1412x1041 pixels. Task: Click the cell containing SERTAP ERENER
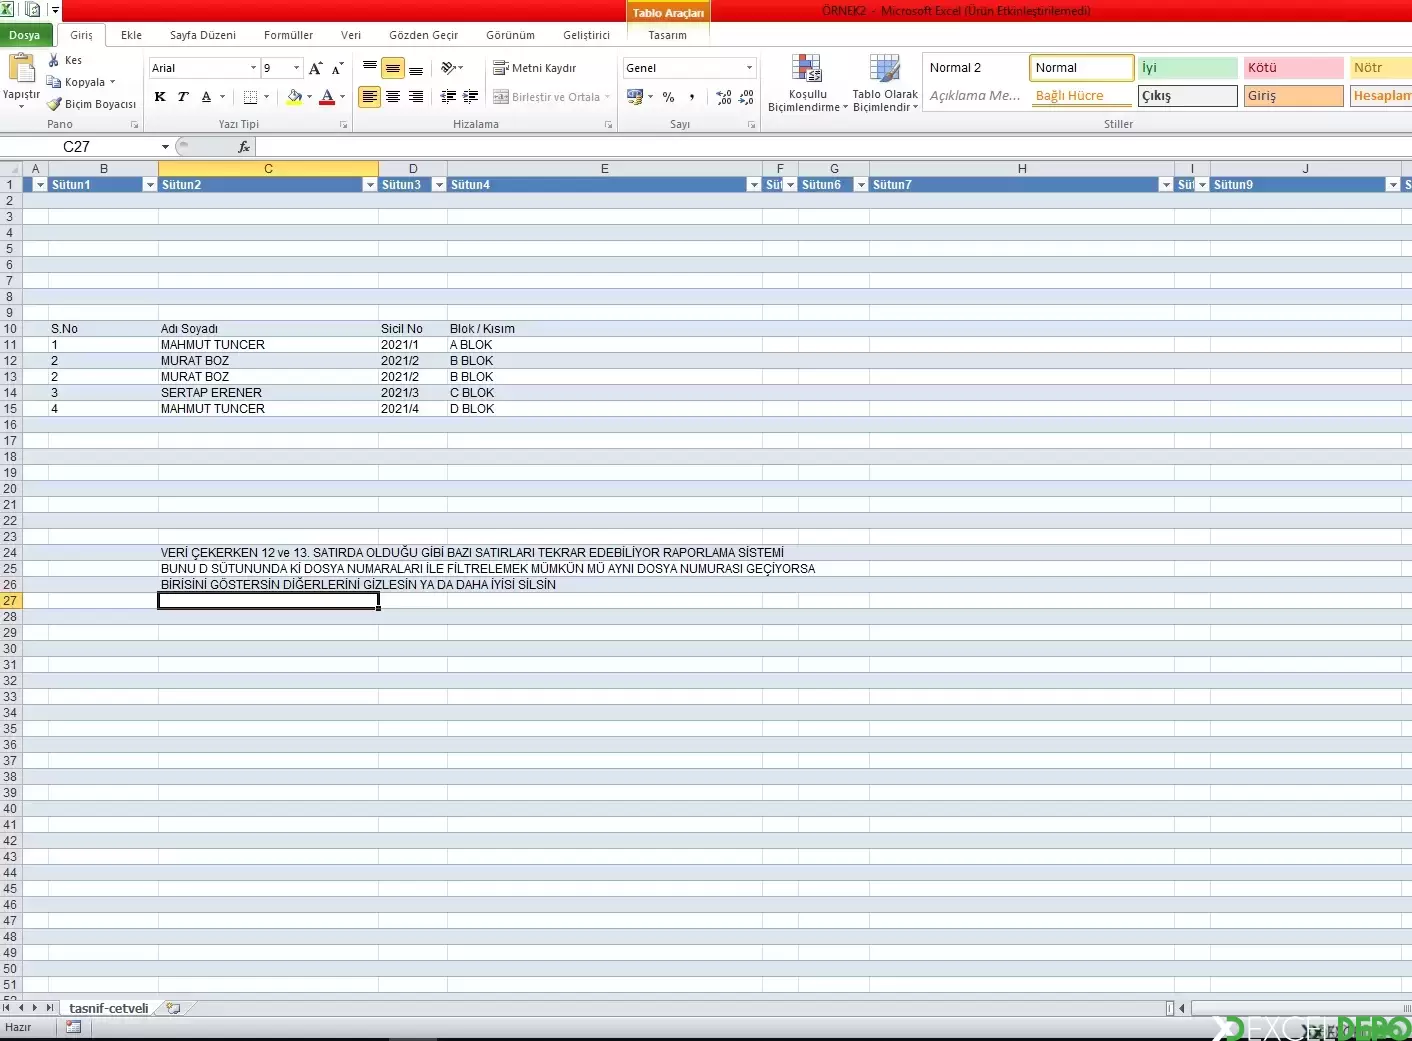click(268, 393)
